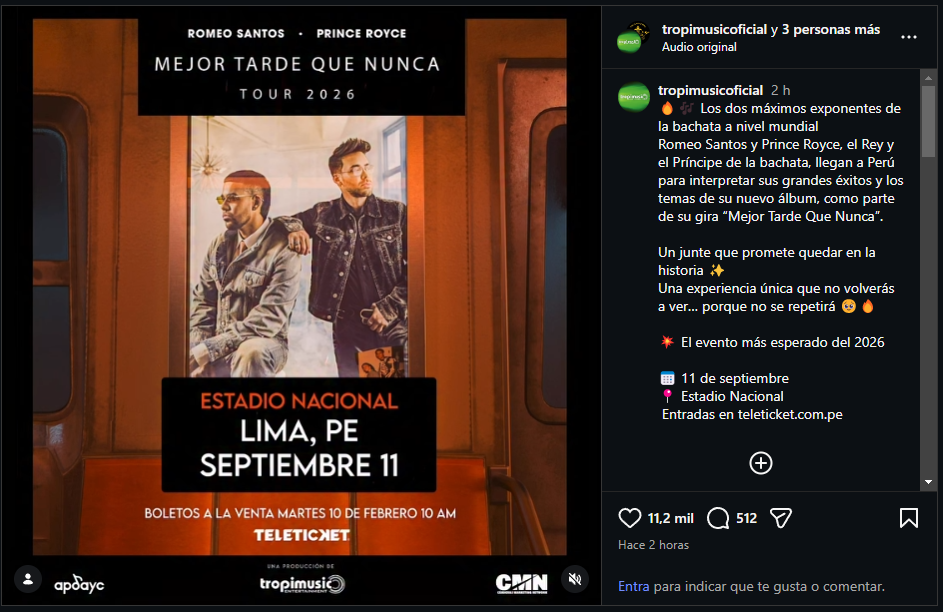Save post with bookmark icon
This screenshot has width=943, height=612.
(x=909, y=518)
